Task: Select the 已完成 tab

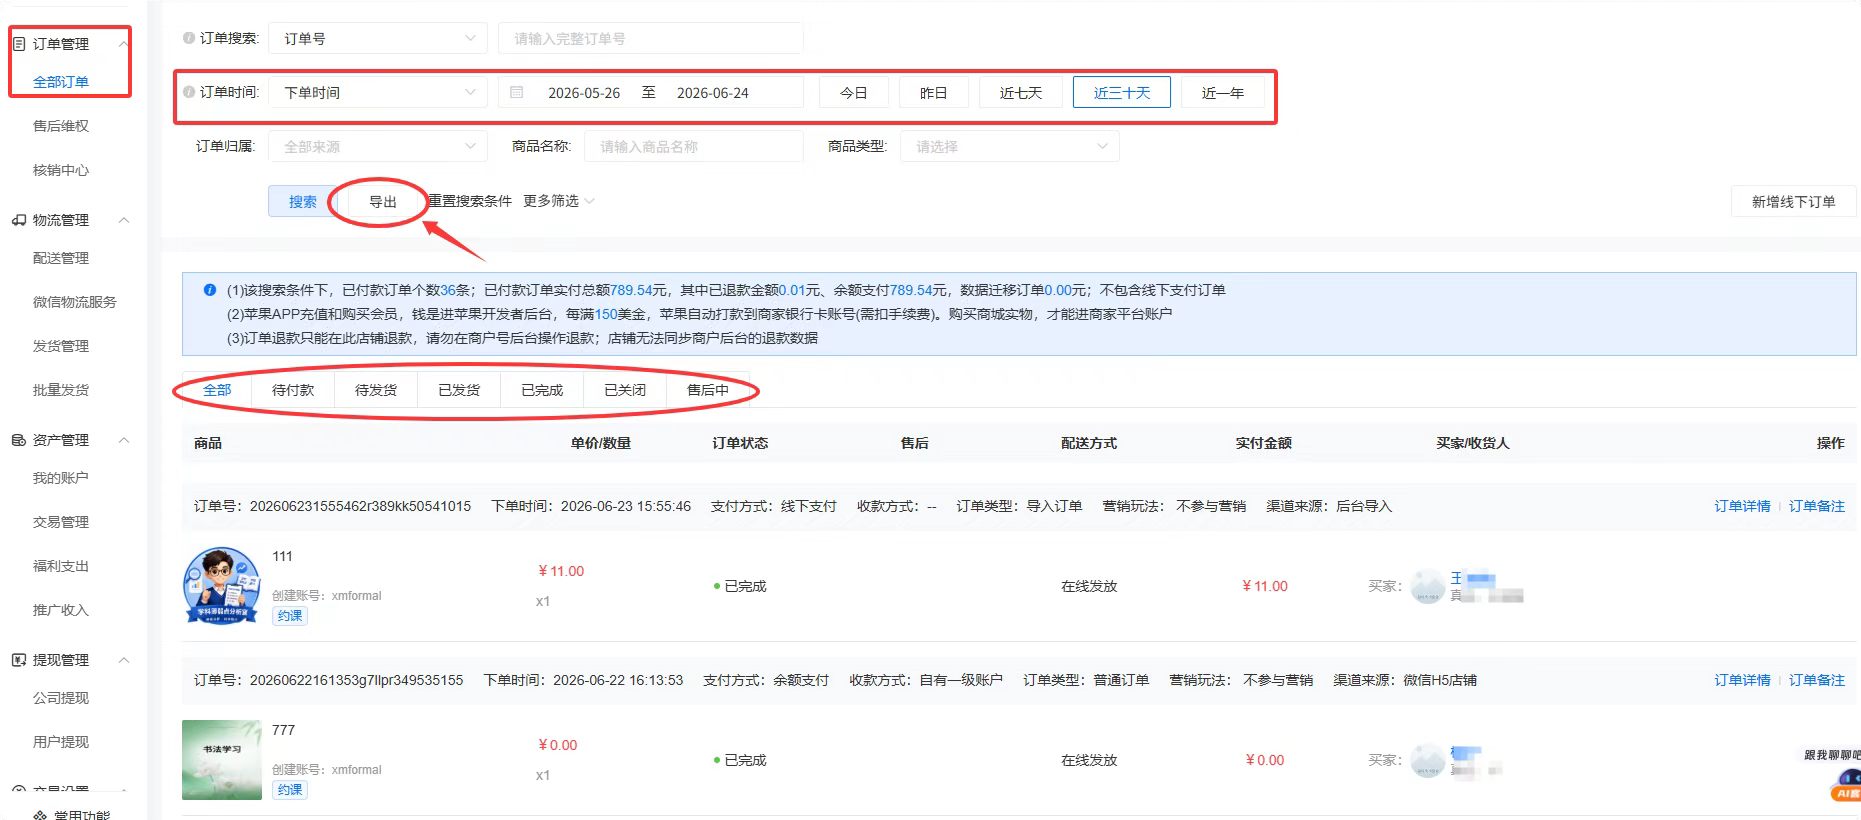Action: 542,390
